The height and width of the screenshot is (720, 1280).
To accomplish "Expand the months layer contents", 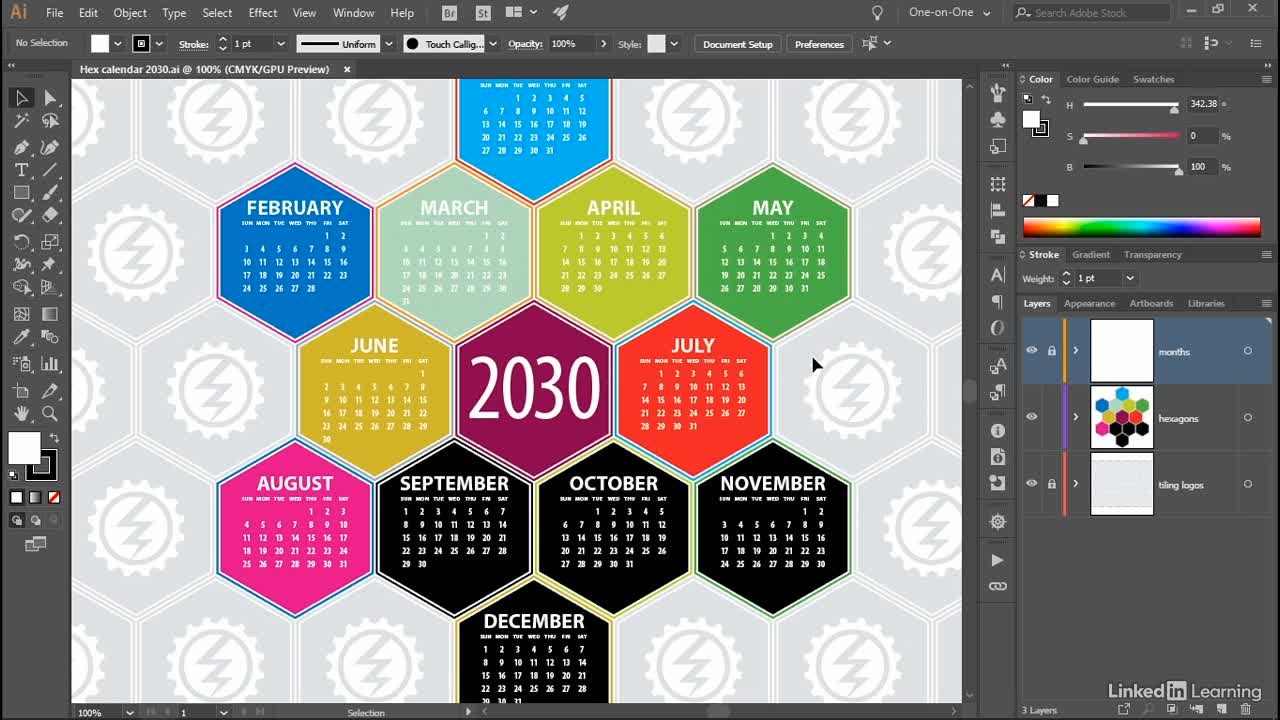I will [1076, 351].
